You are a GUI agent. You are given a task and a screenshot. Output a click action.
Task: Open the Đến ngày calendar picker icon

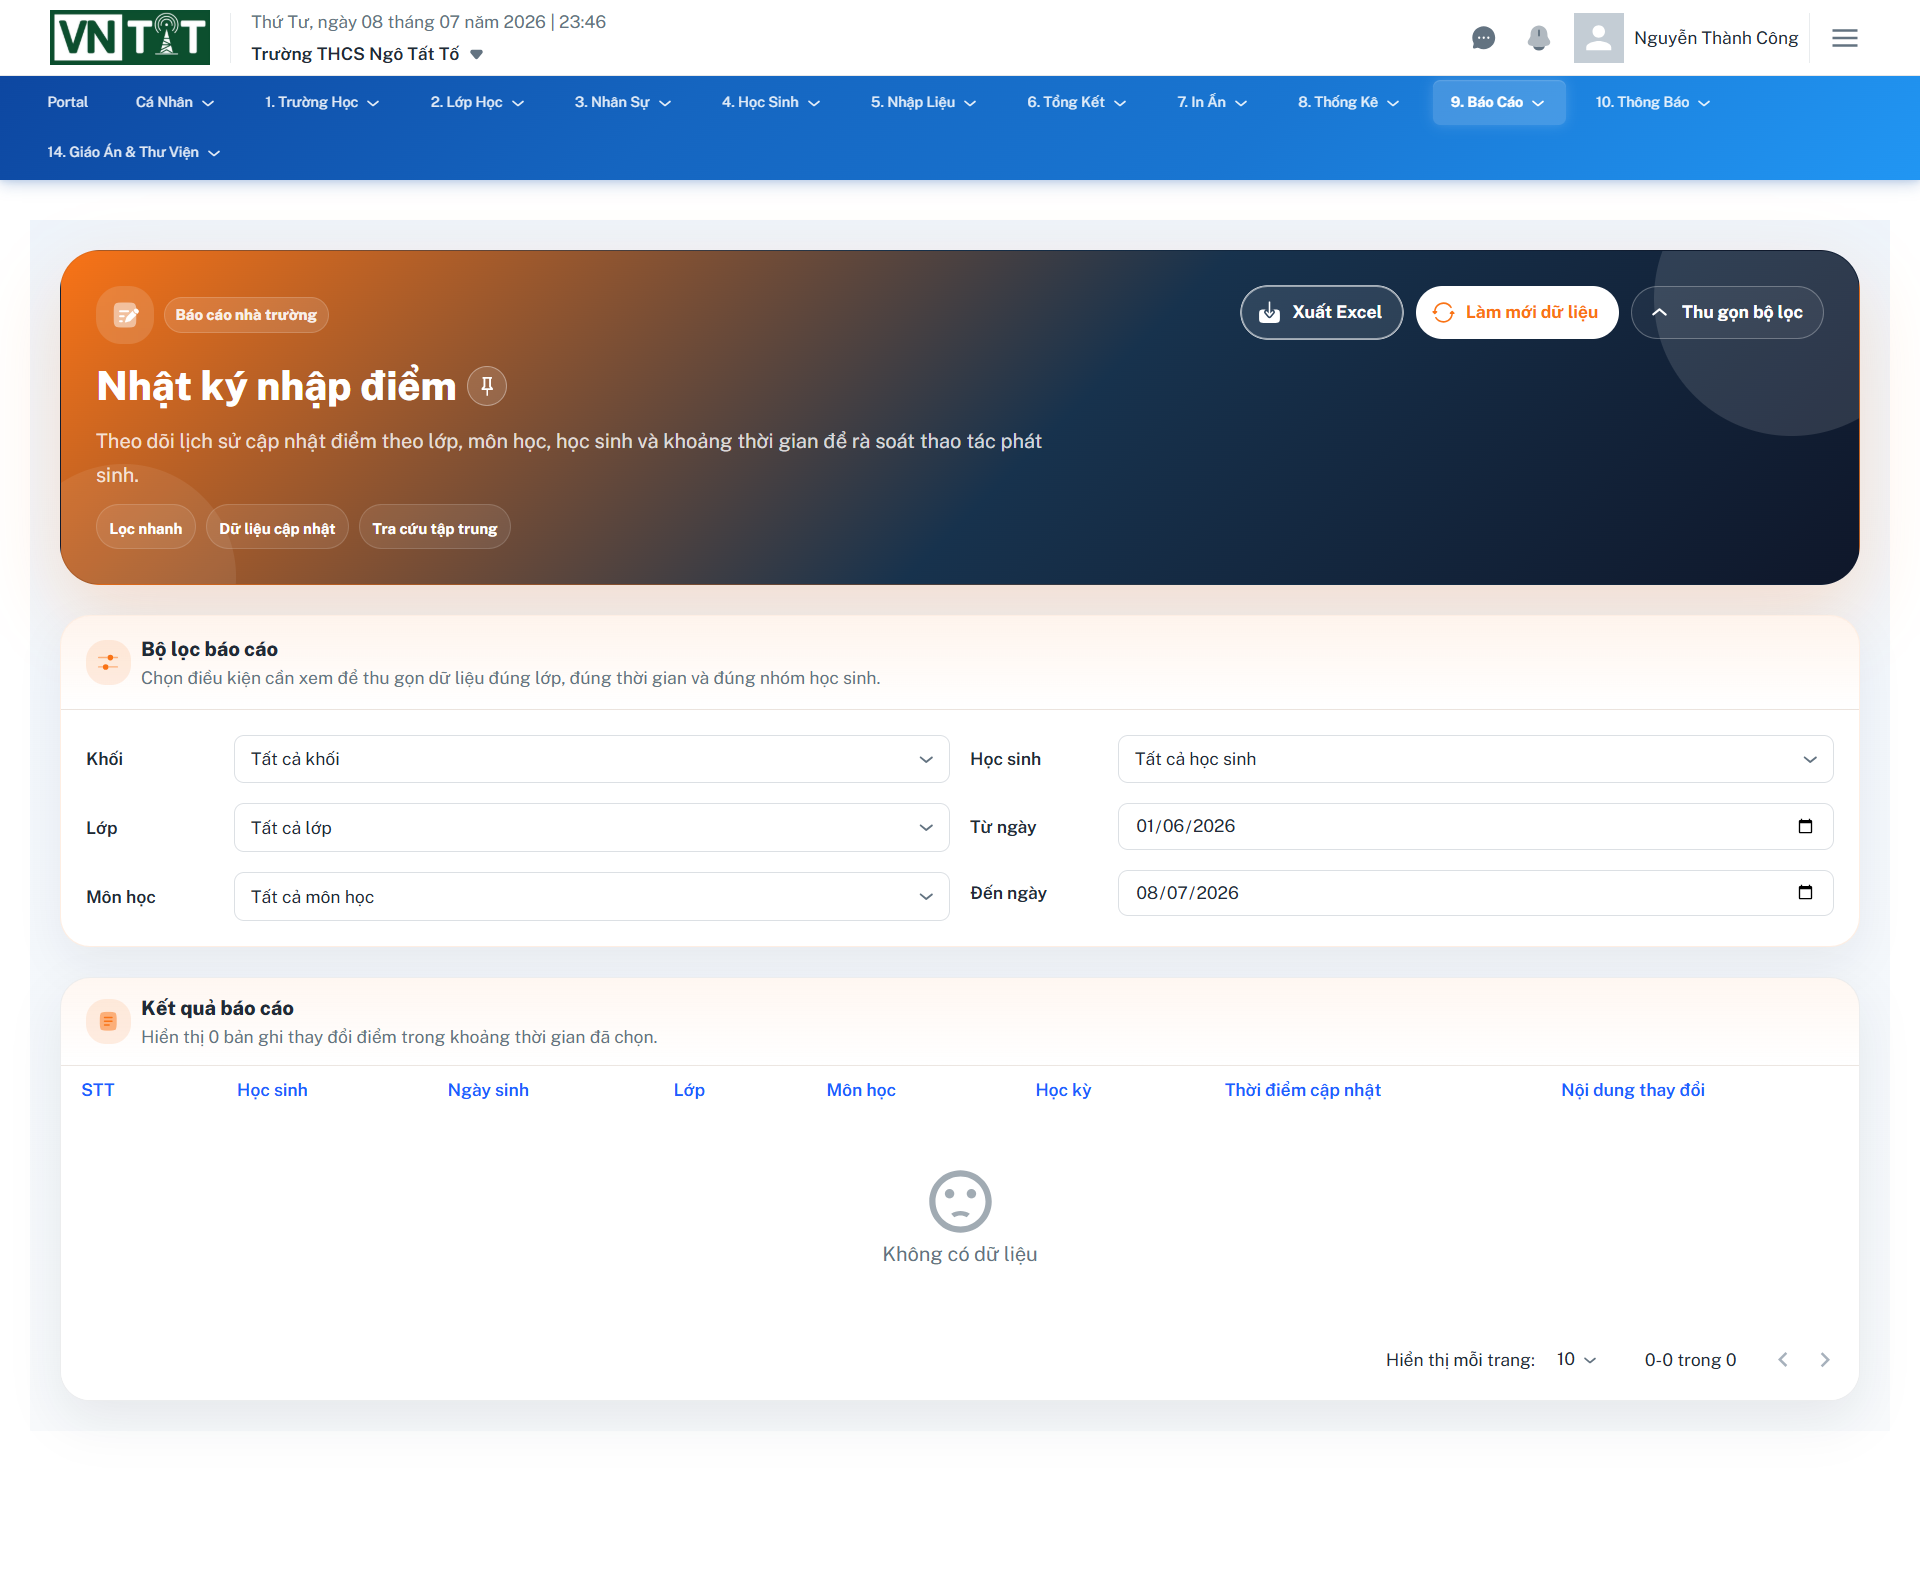click(1805, 893)
